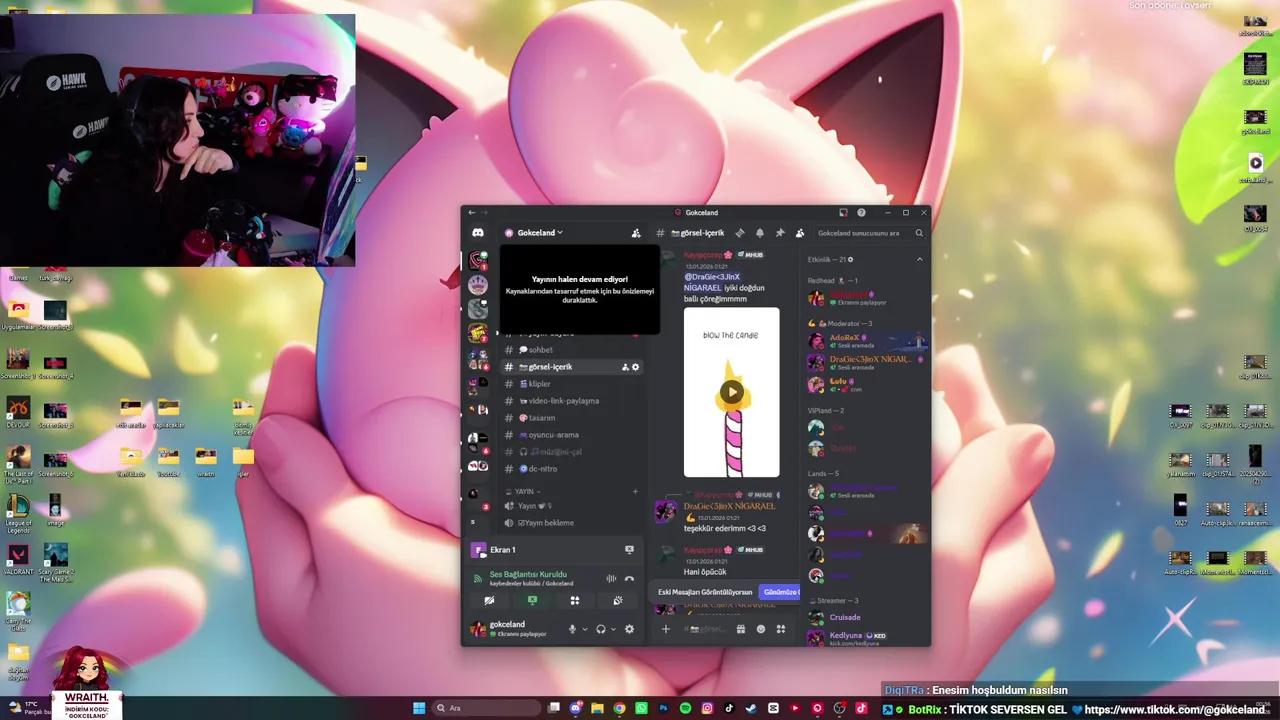This screenshot has width=1280, height=720.
Task: Open noise suppression waveform icon
Action: pos(611,579)
